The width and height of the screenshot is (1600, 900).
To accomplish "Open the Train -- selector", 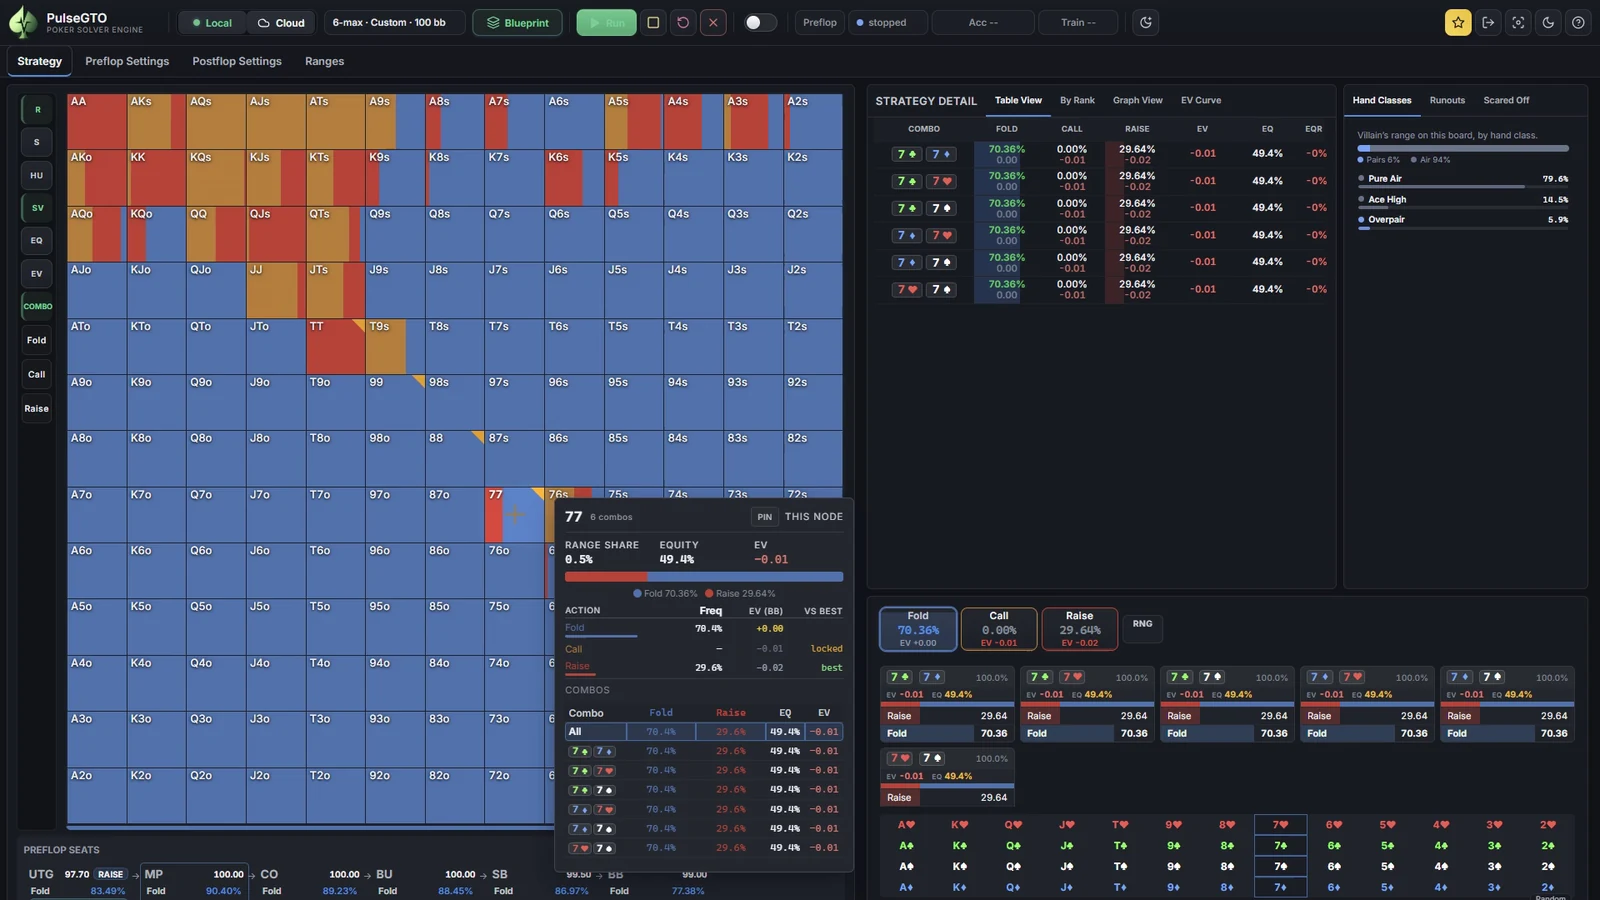I will pos(1078,22).
